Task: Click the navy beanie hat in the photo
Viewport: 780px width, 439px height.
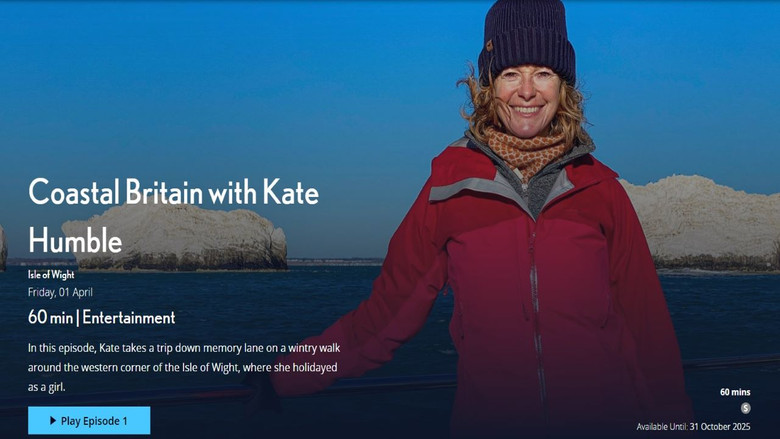Action: [x=527, y=40]
